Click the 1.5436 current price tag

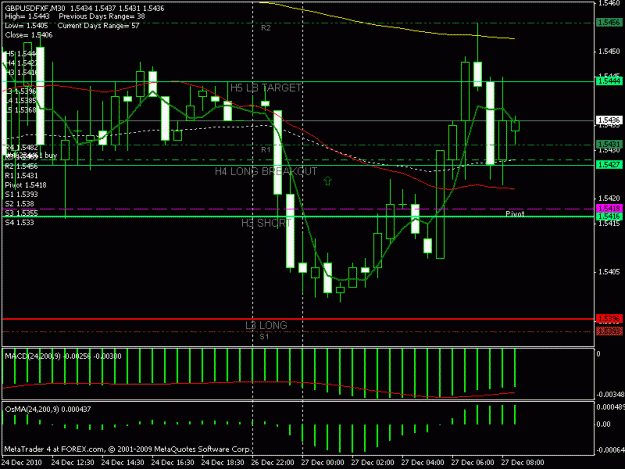tap(609, 120)
